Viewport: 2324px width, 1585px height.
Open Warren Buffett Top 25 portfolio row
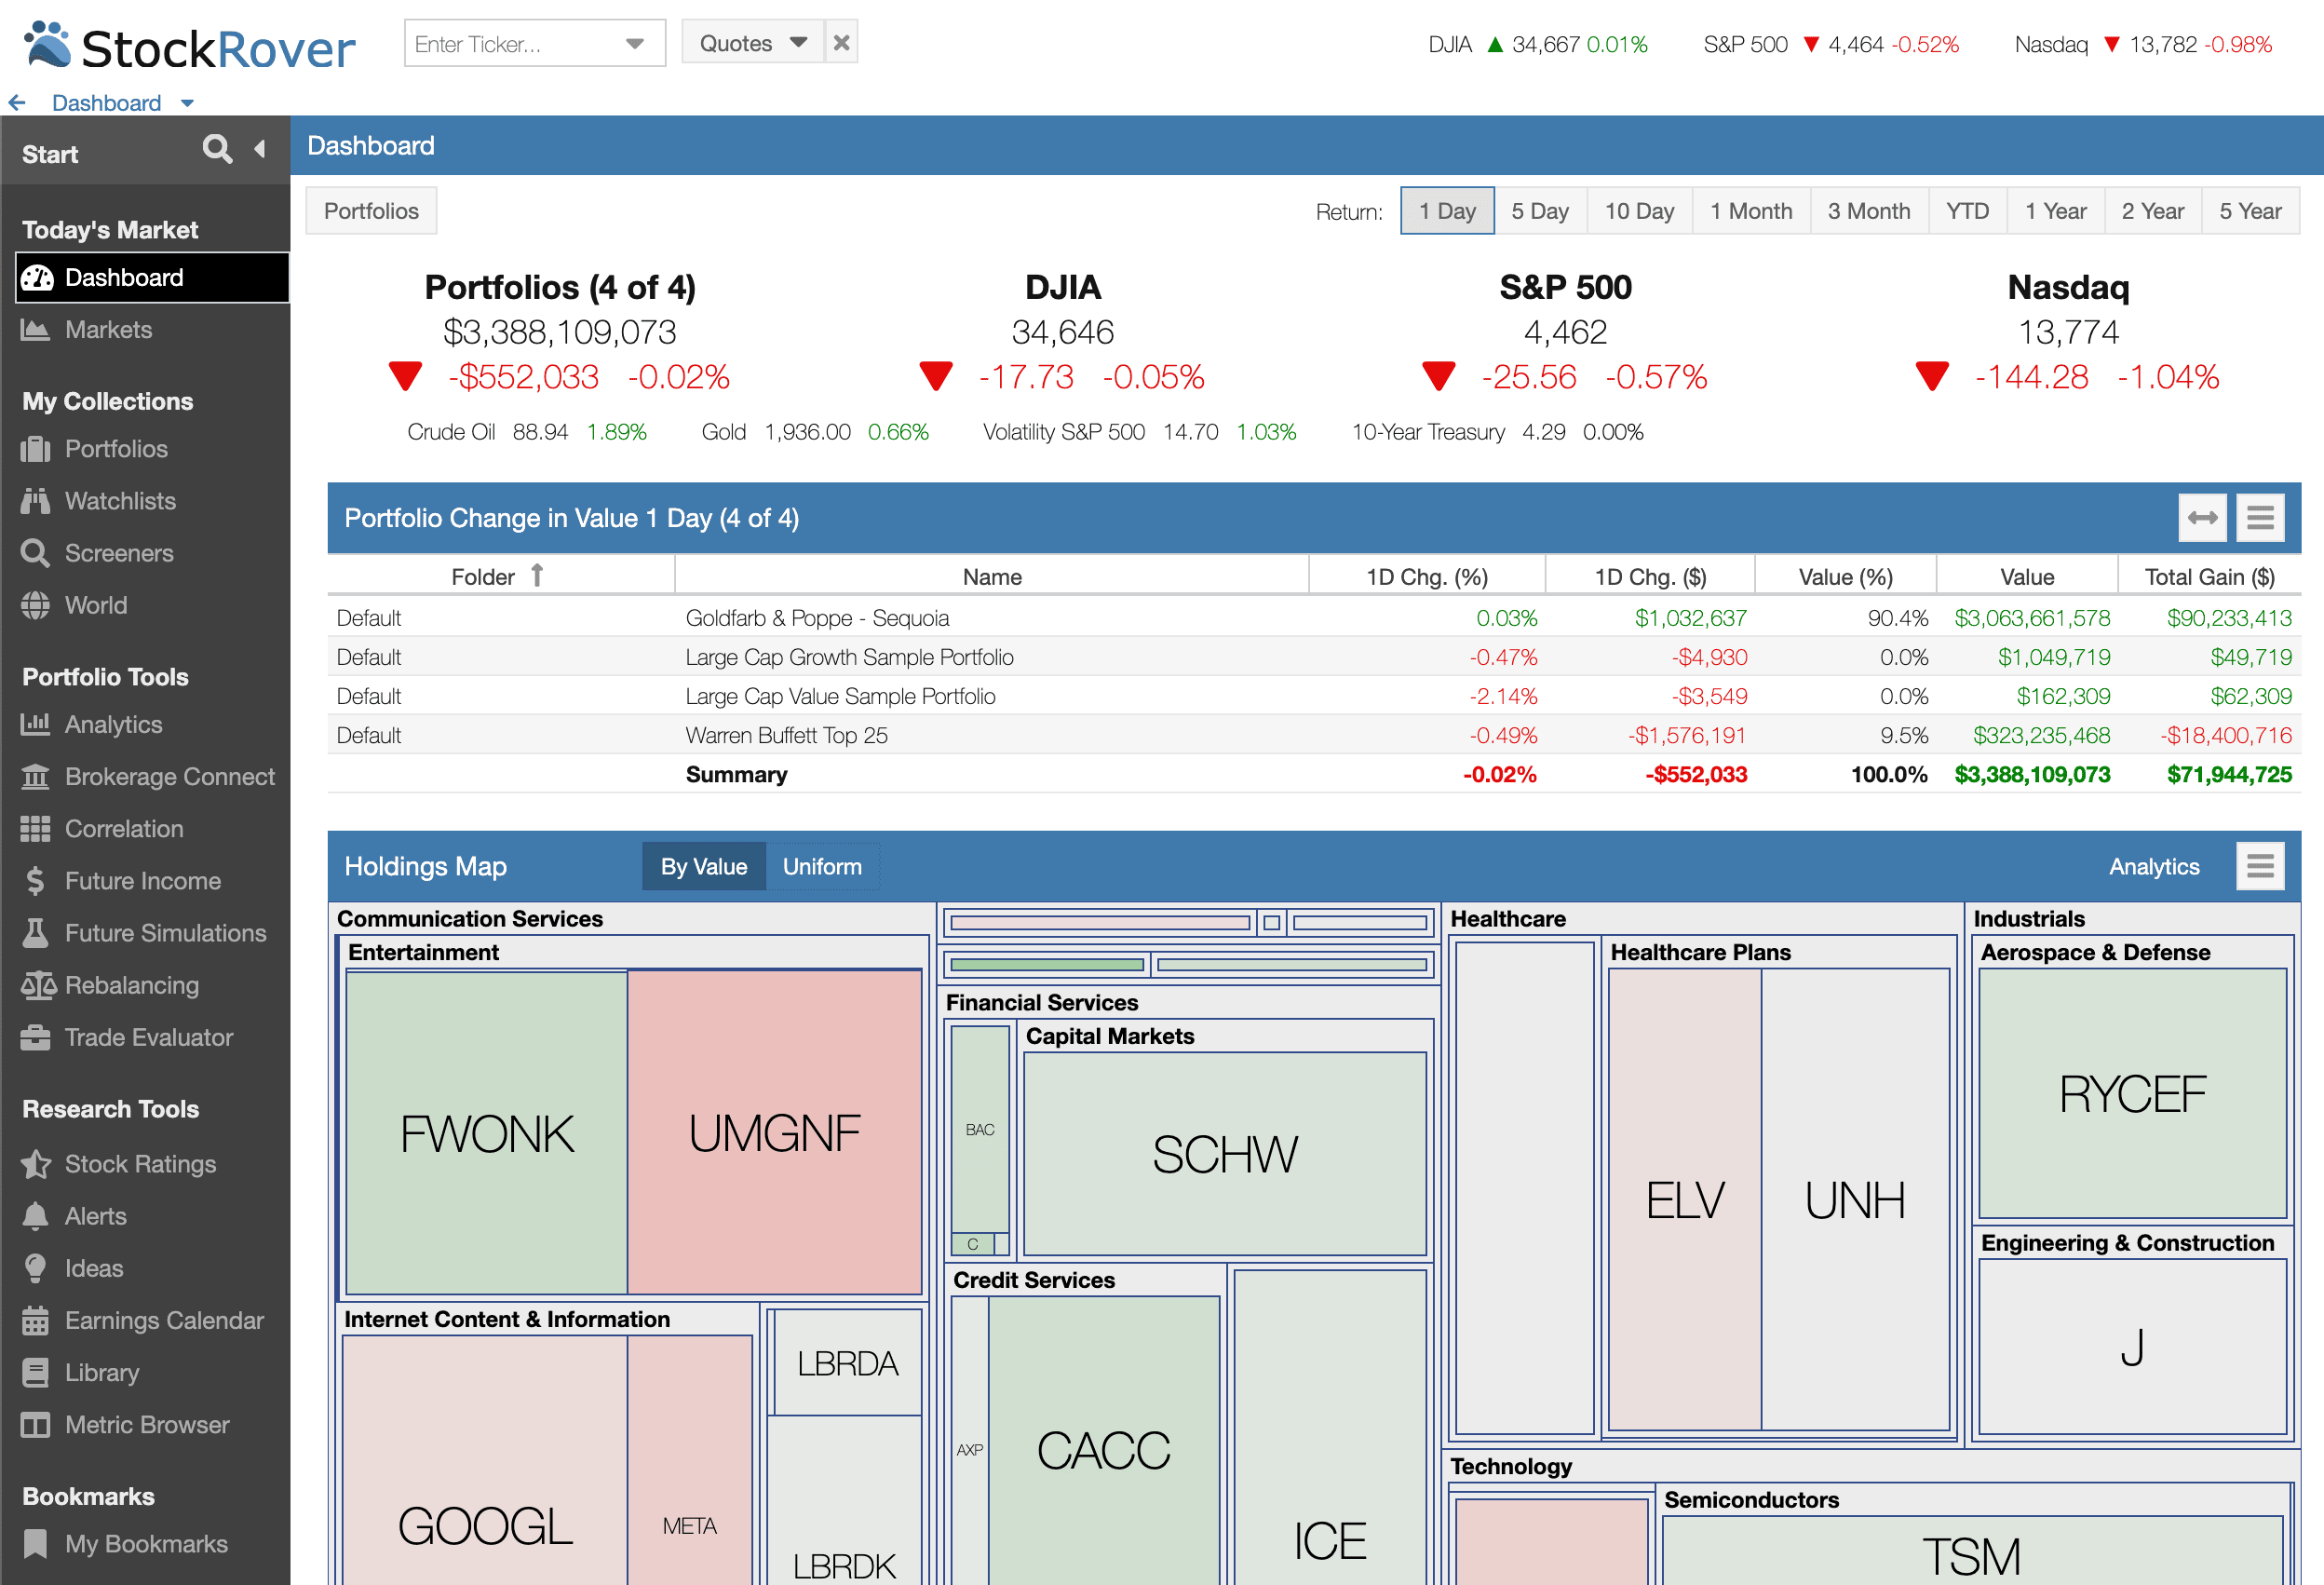[x=1314, y=735]
